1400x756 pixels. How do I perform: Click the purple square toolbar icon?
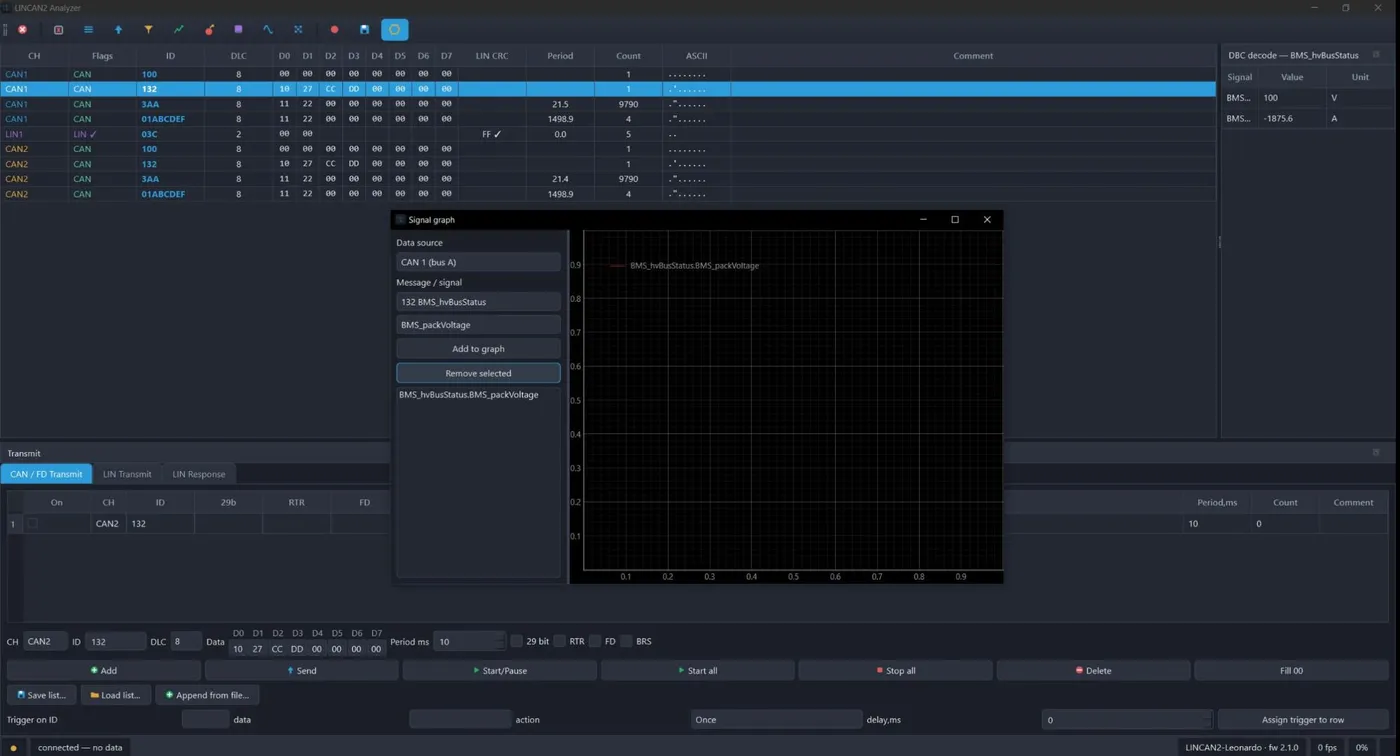(x=238, y=30)
